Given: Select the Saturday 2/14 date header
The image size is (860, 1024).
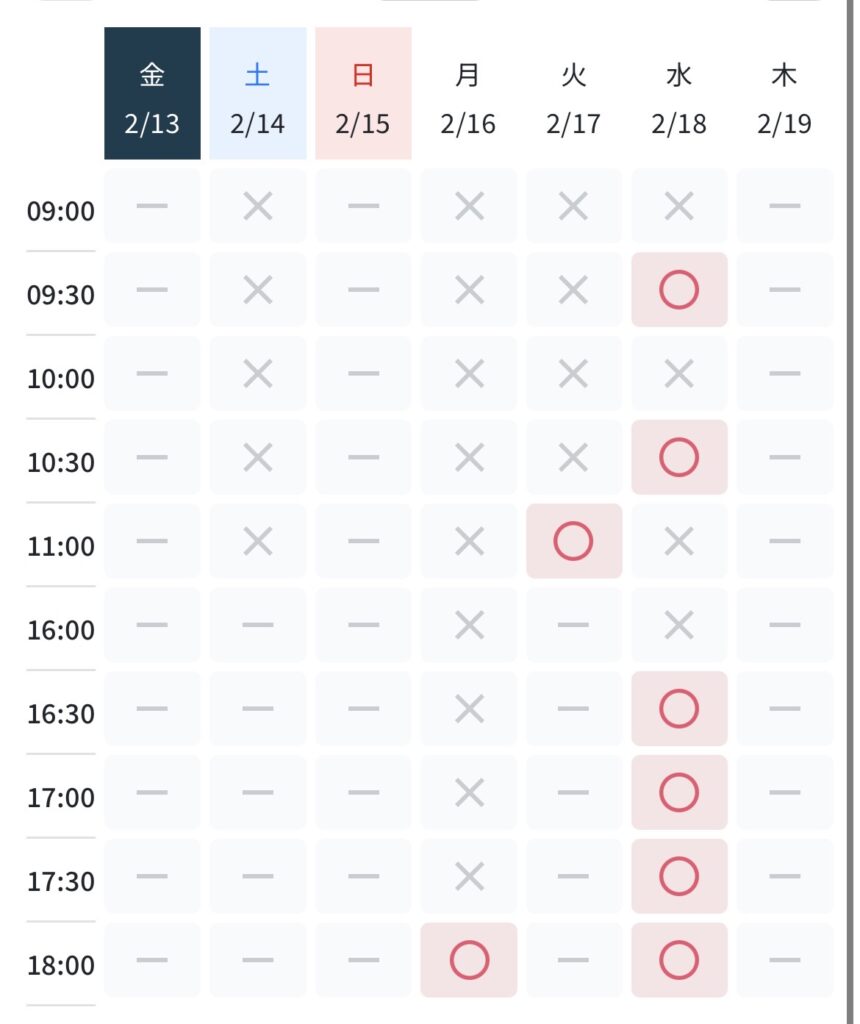Looking at the screenshot, I should (x=258, y=94).
